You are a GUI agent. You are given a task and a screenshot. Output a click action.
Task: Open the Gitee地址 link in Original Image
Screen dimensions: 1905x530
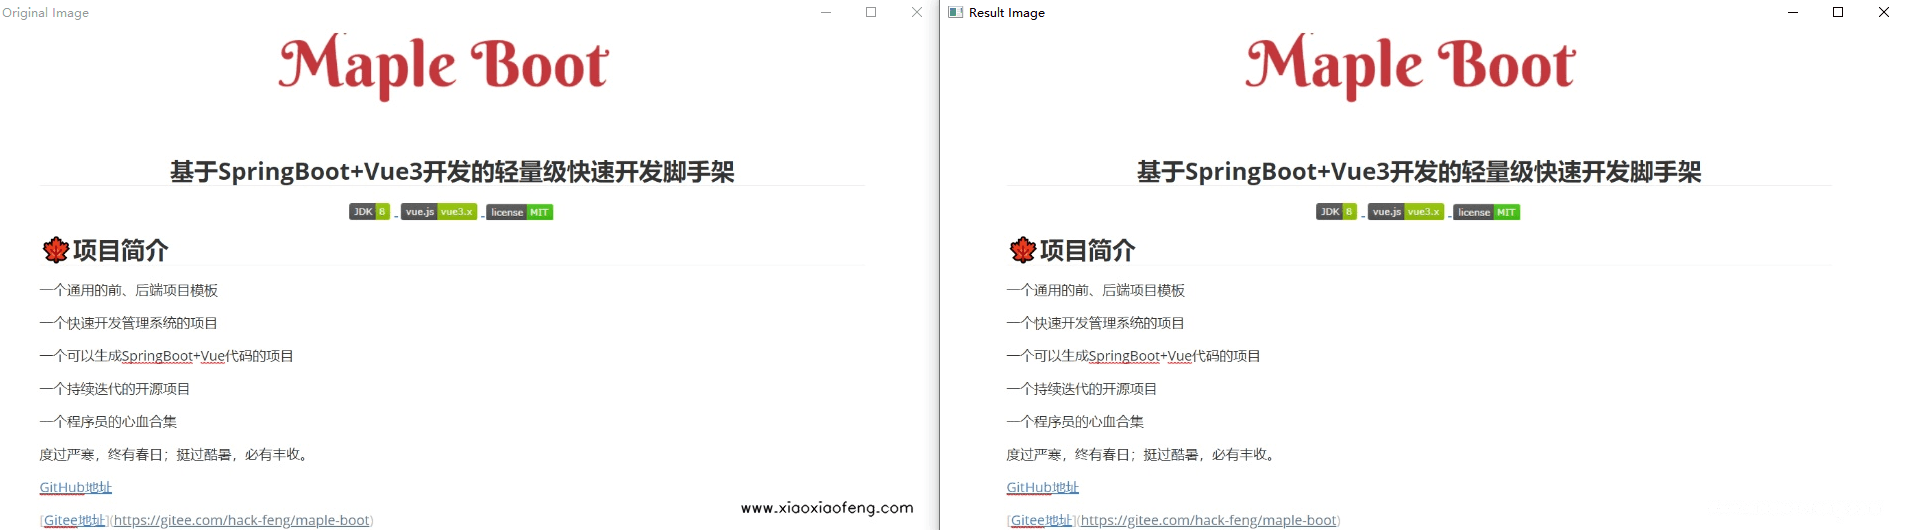75,520
